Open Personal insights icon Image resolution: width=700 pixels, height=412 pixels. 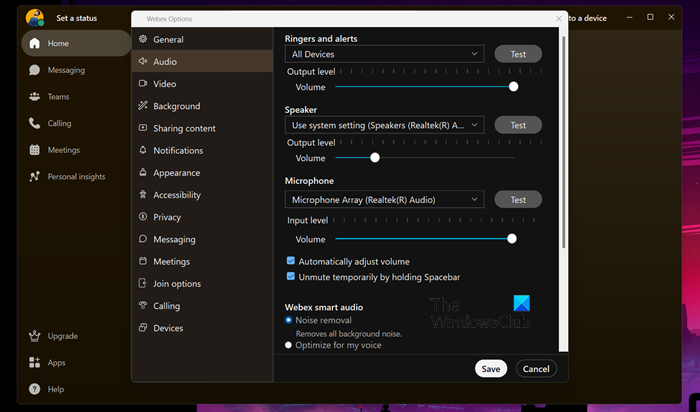click(34, 176)
